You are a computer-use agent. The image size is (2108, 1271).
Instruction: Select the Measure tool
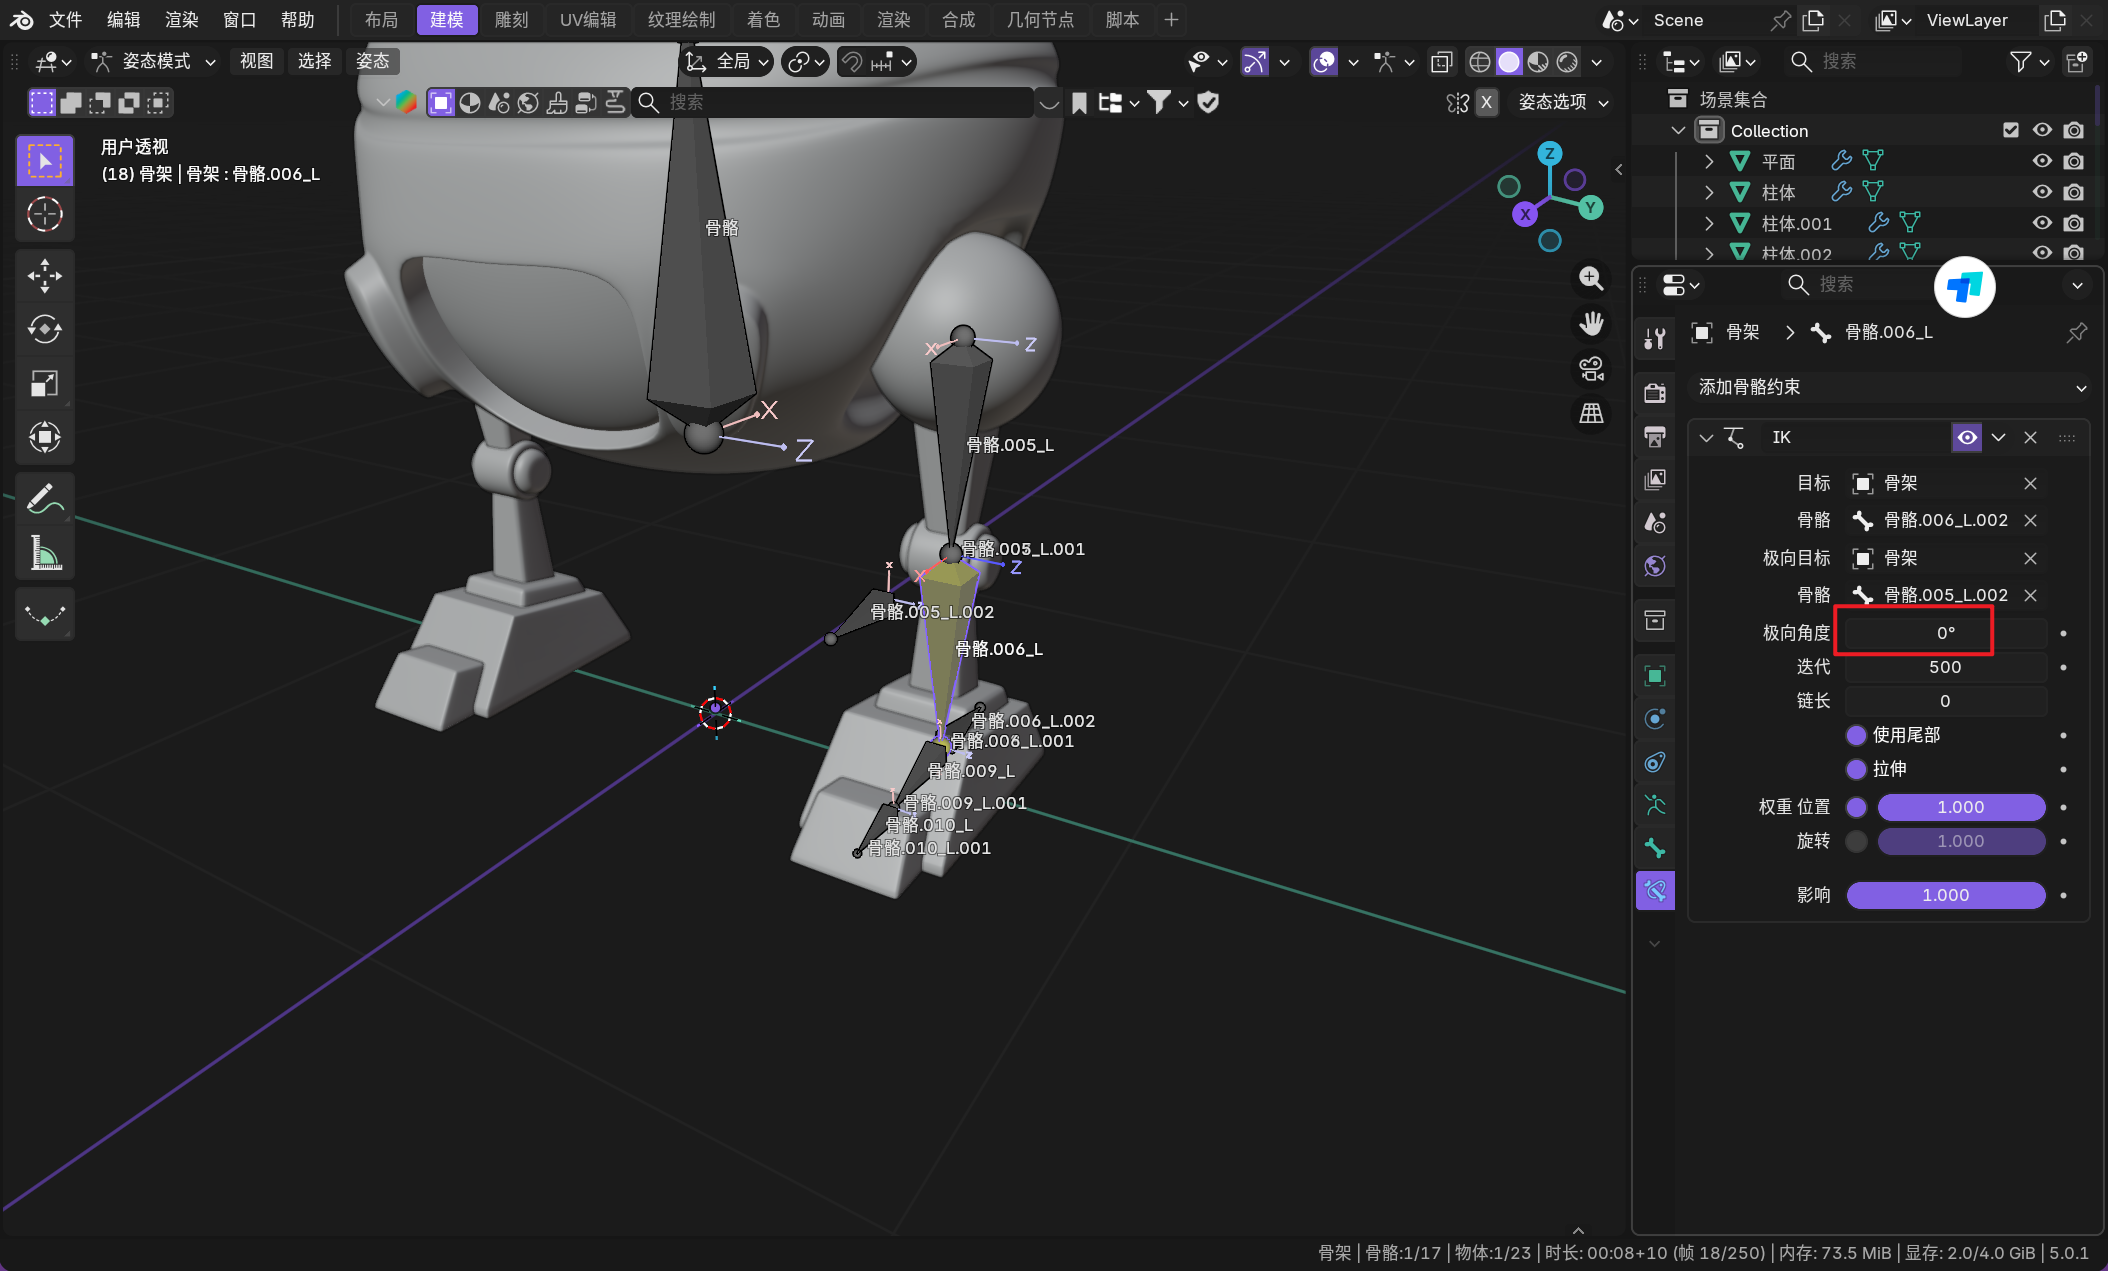coord(45,552)
